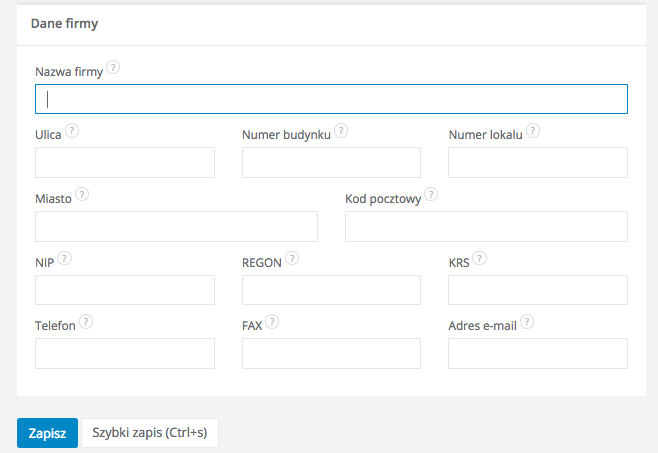Screen dimensions: 658x453
Task: Click into the Ulica input field
Action: (125, 162)
